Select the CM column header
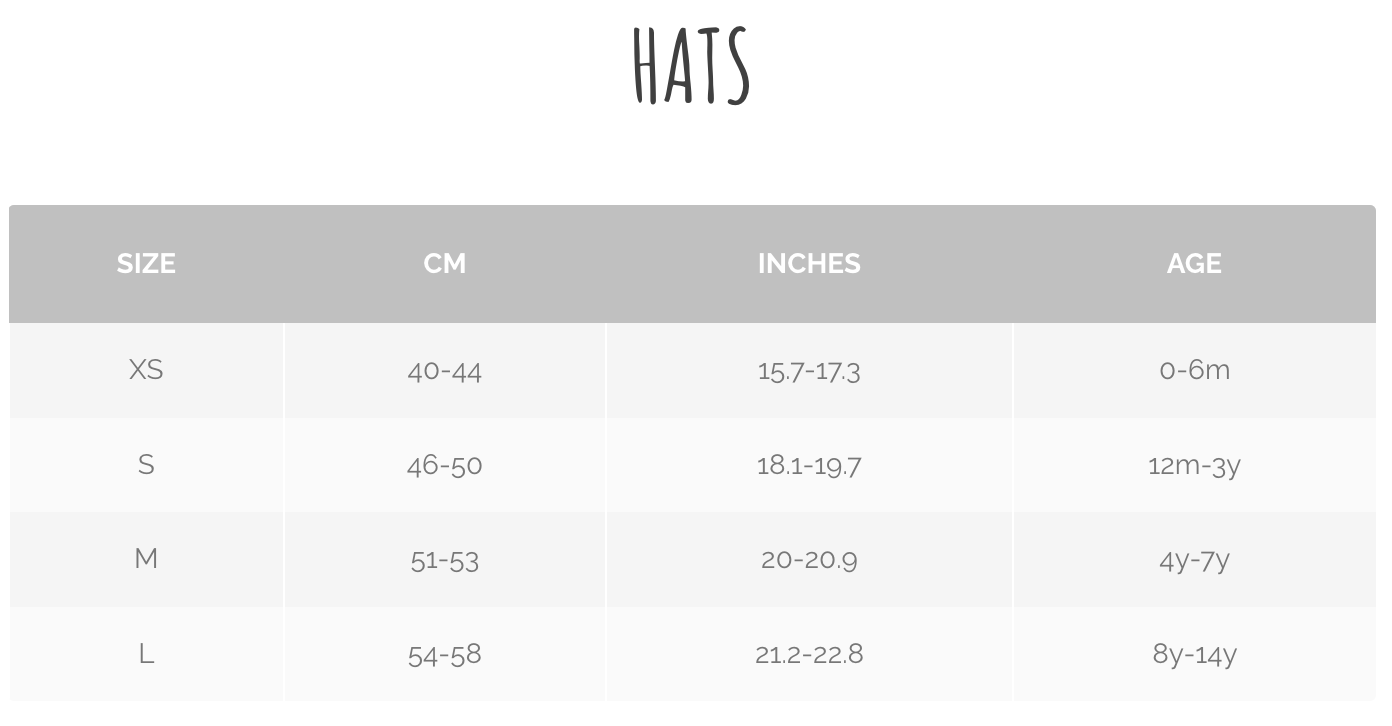The height and width of the screenshot is (726, 1392). click(444, 263)
